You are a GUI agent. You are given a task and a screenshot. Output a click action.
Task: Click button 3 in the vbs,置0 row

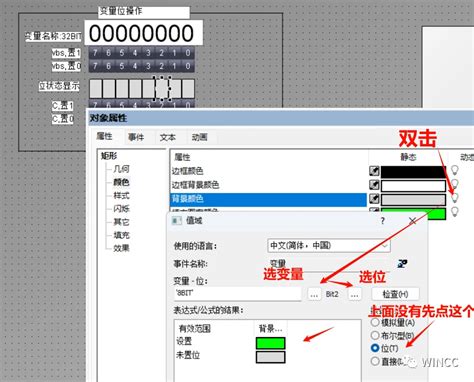(x=148, y=66)
